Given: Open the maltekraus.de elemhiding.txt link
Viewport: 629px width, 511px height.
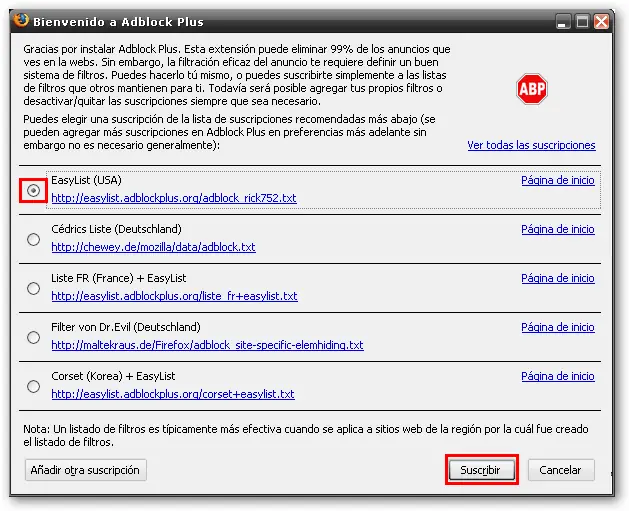Looking at the screenshot, I should pyautogui.click(x=207, y=345).
